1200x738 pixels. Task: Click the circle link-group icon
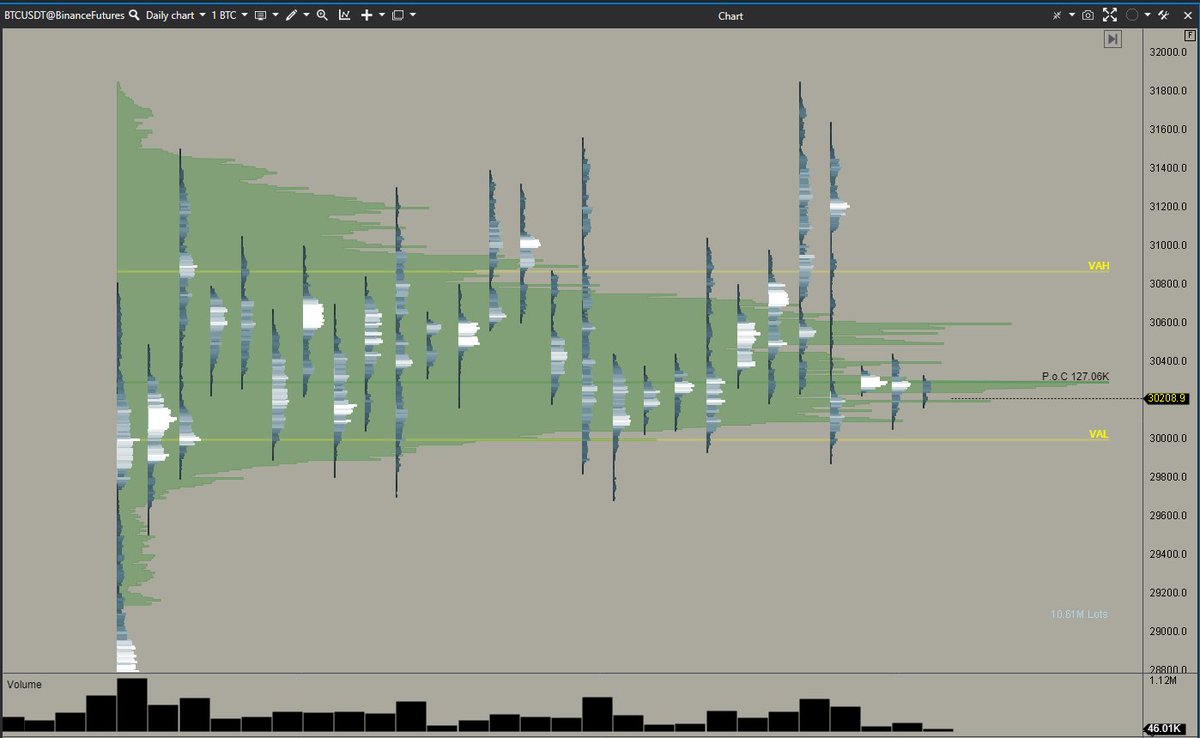1132,15
